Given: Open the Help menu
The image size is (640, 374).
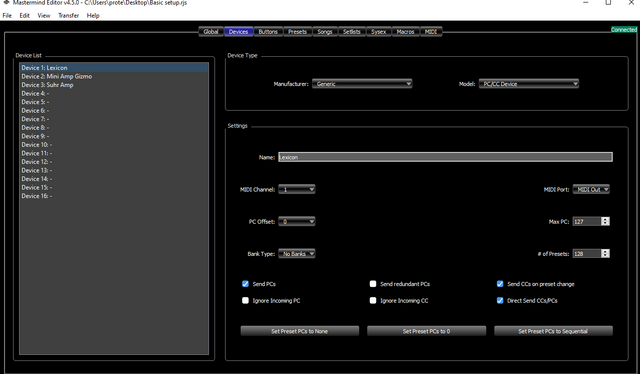Looking at the screenshot, I should pos(93,16).
